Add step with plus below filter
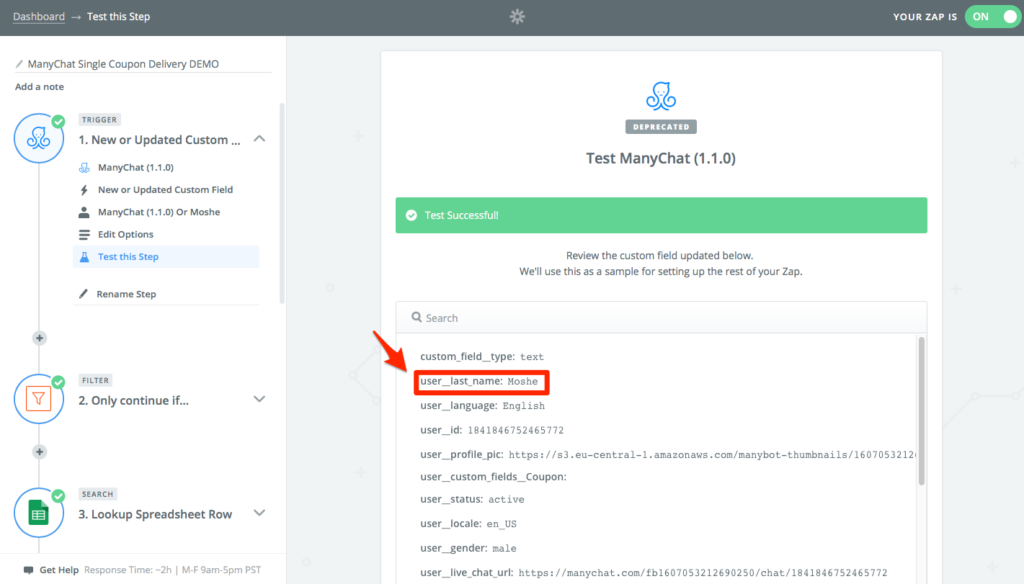The height and width of the screenshot is (584, 1024). point(39,451)
